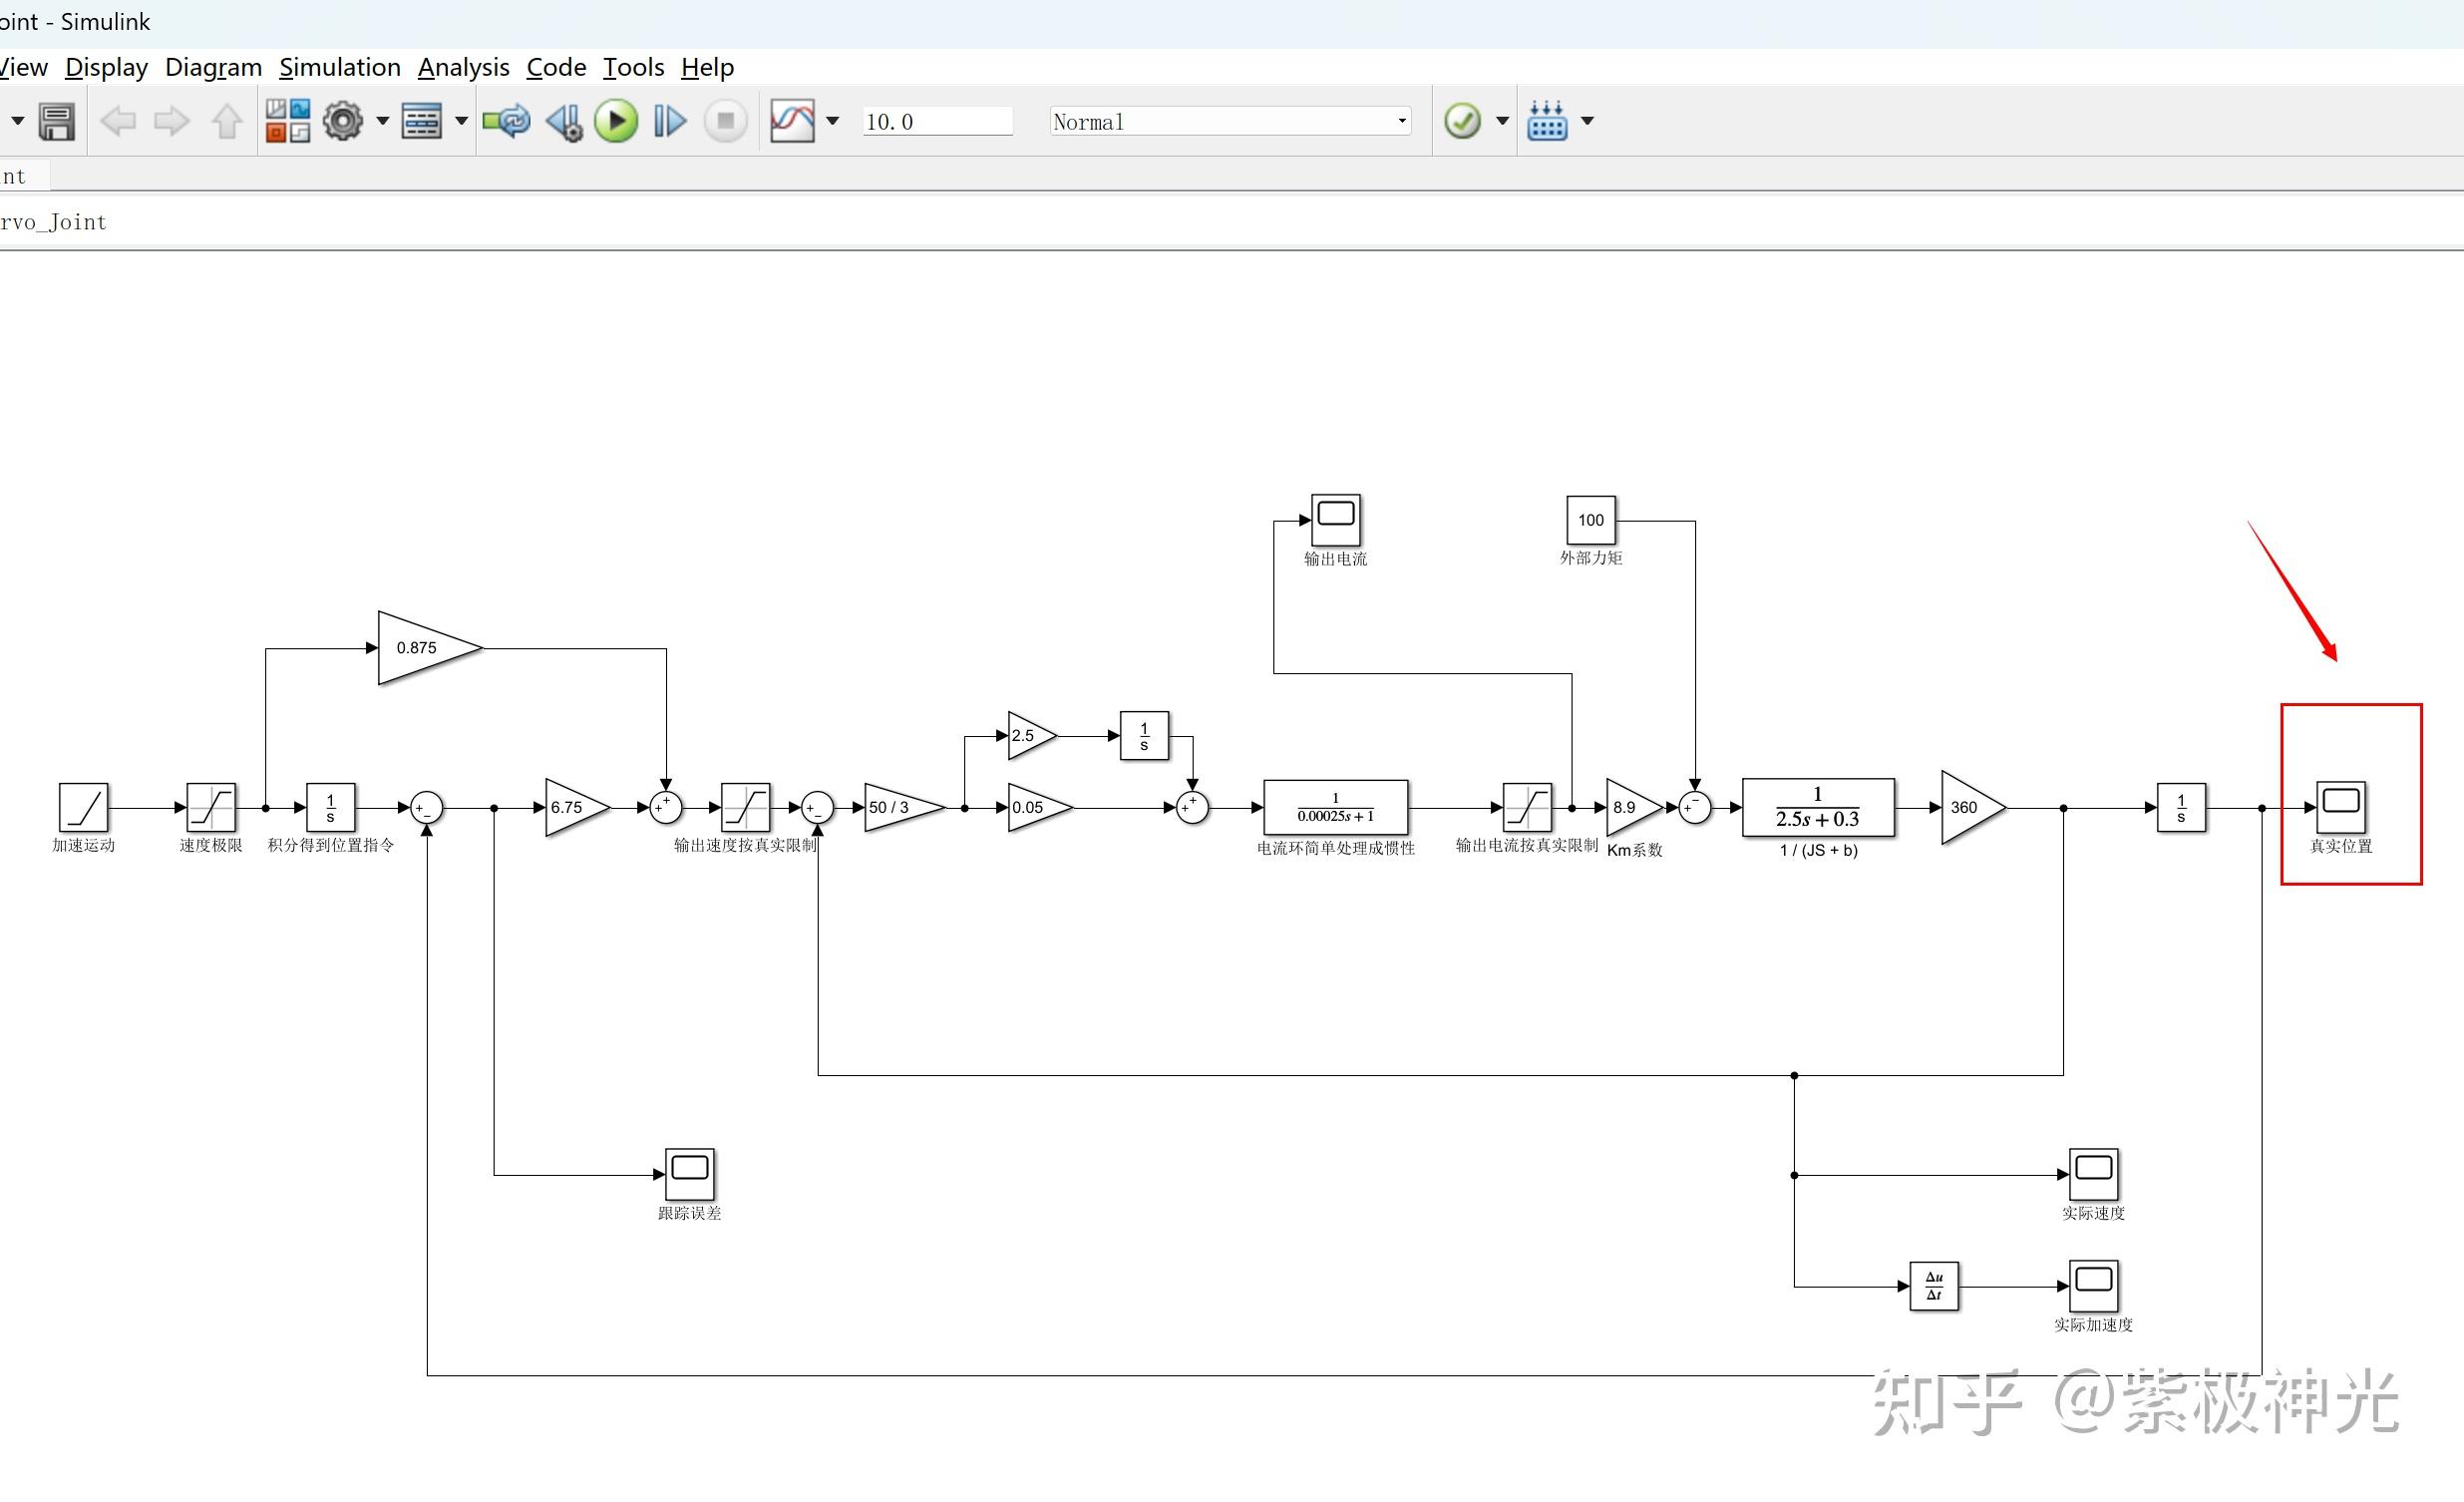Screen dimensions: 2464x1502
Task: Run the simulation with green play button
Action: click(616, 122)
